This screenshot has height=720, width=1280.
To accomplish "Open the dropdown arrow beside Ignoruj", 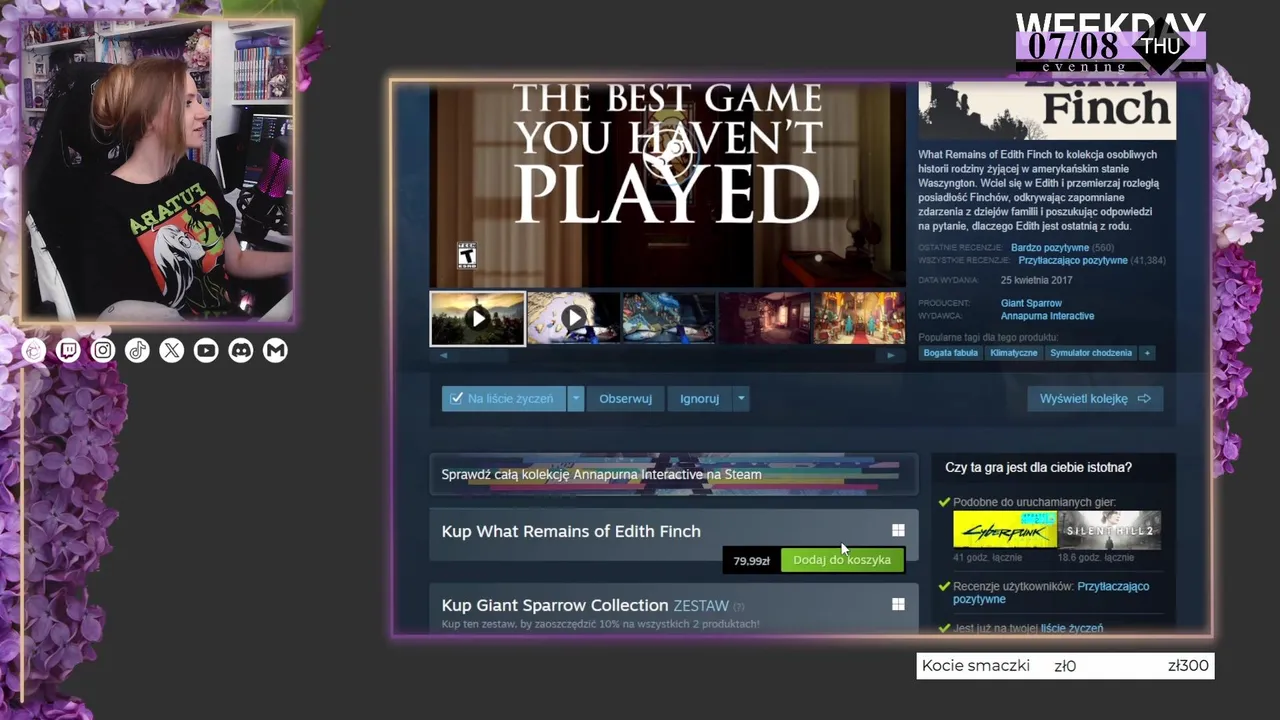I will 740,399.
